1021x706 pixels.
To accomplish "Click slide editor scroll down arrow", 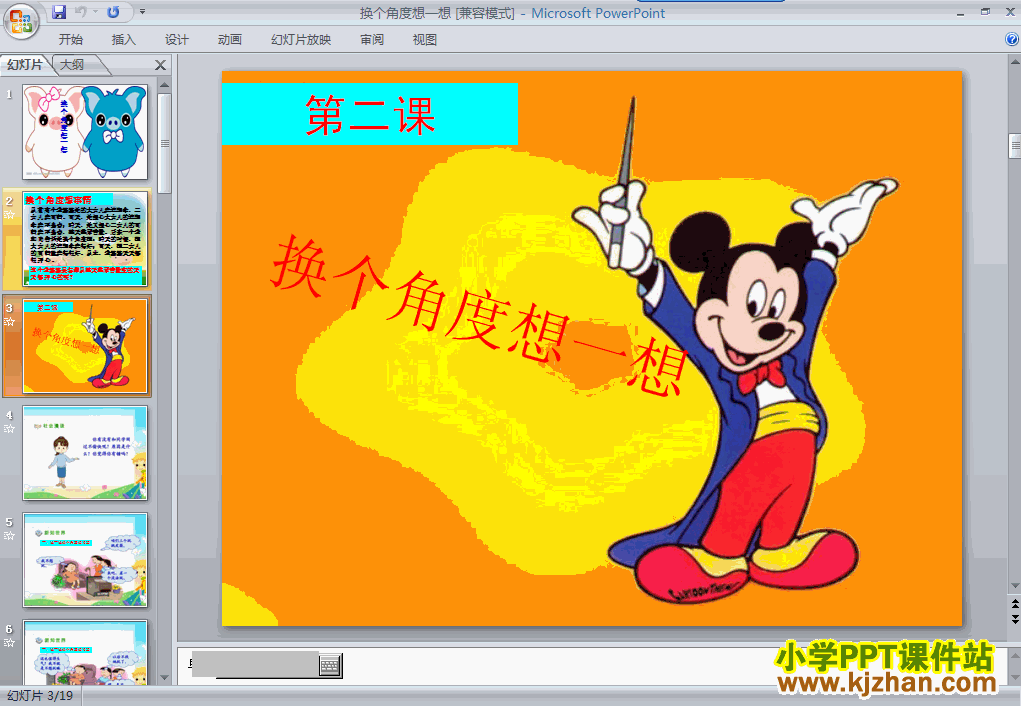I will click(x=1014, y=586).
